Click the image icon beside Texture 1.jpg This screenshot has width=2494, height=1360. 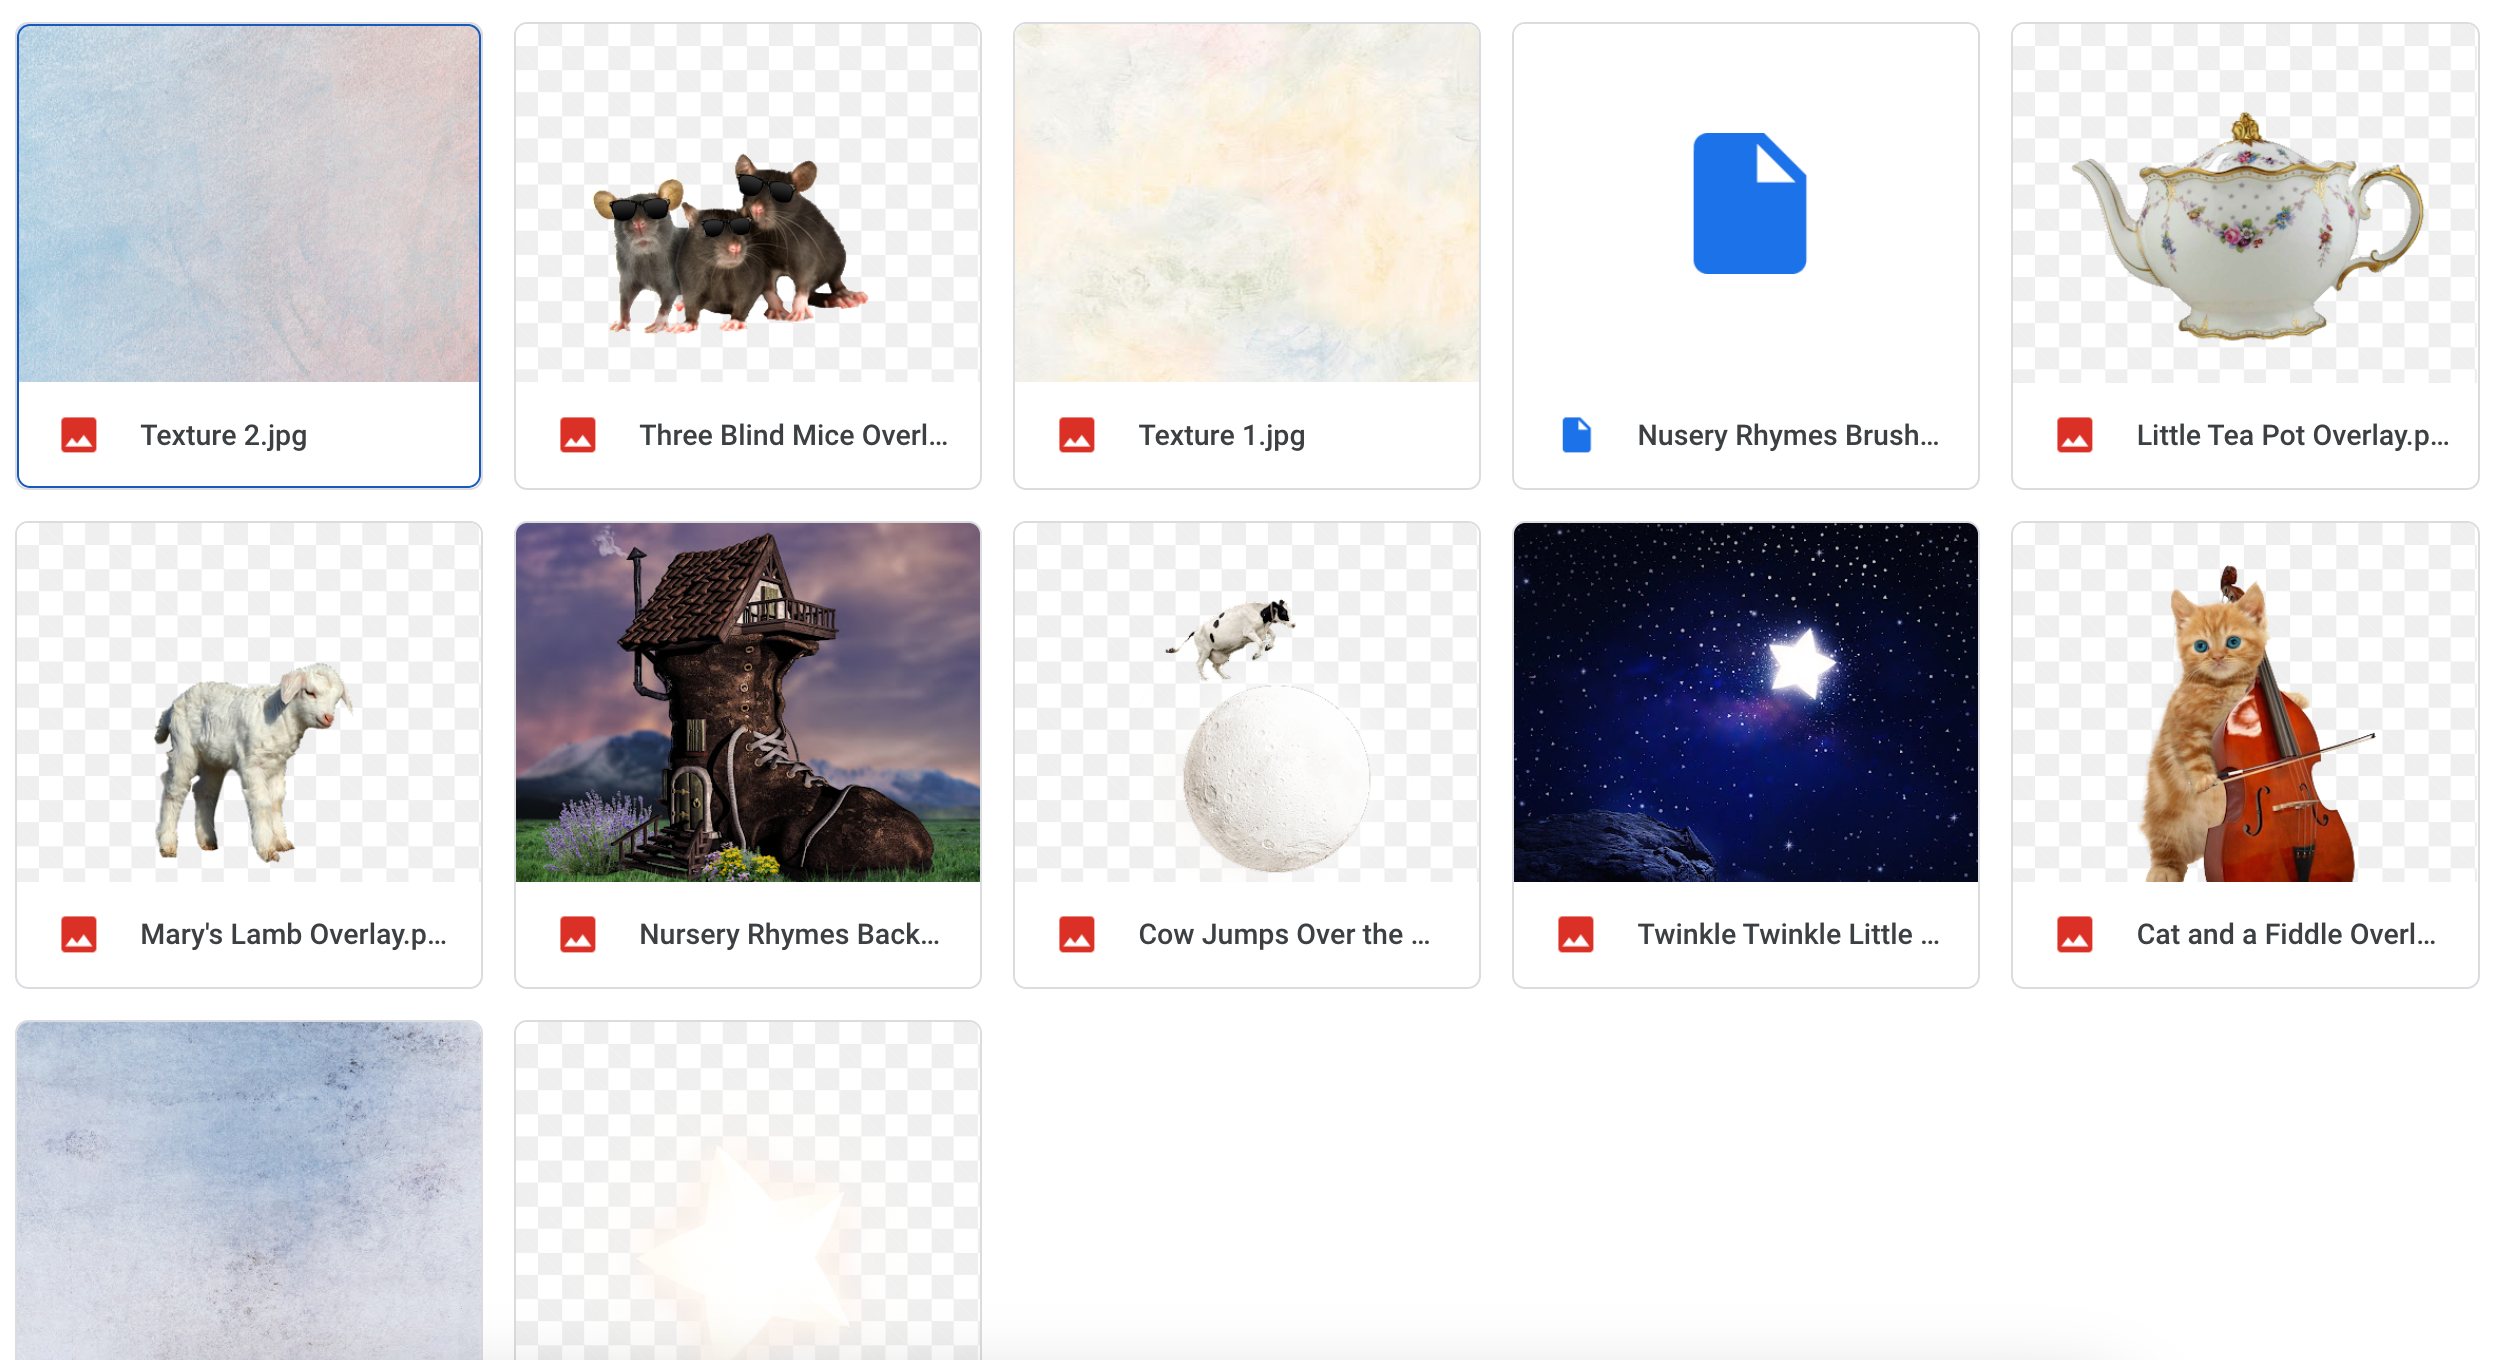point(1077,435)
